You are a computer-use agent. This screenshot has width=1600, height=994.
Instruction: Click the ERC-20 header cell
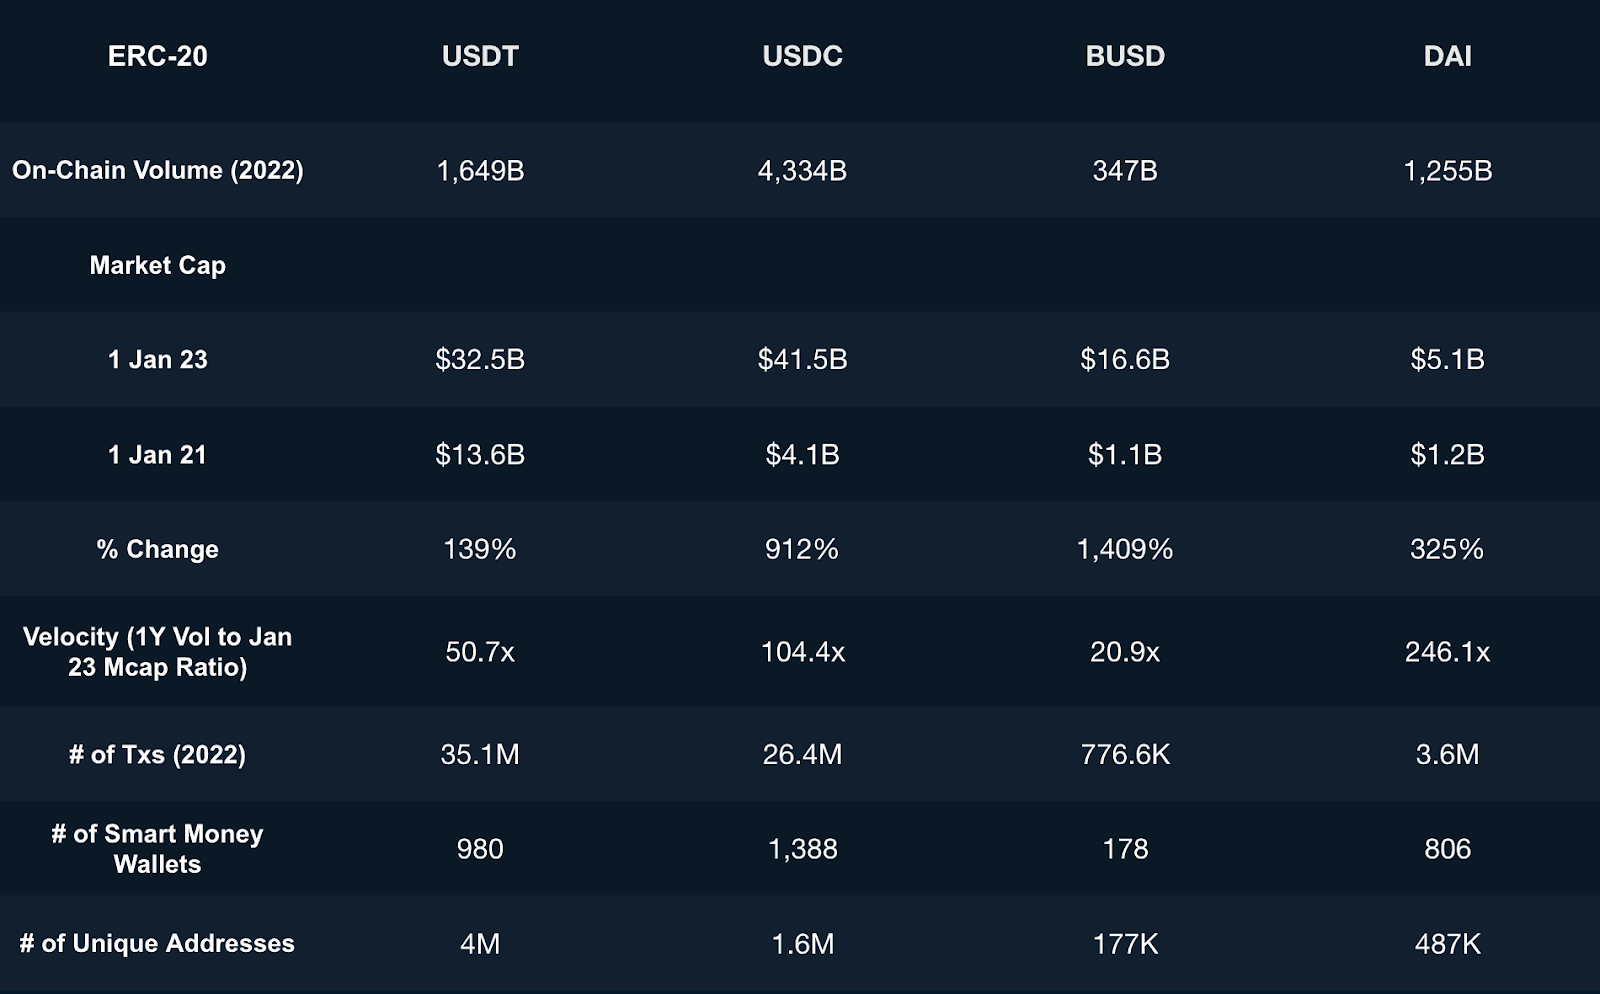157,56
